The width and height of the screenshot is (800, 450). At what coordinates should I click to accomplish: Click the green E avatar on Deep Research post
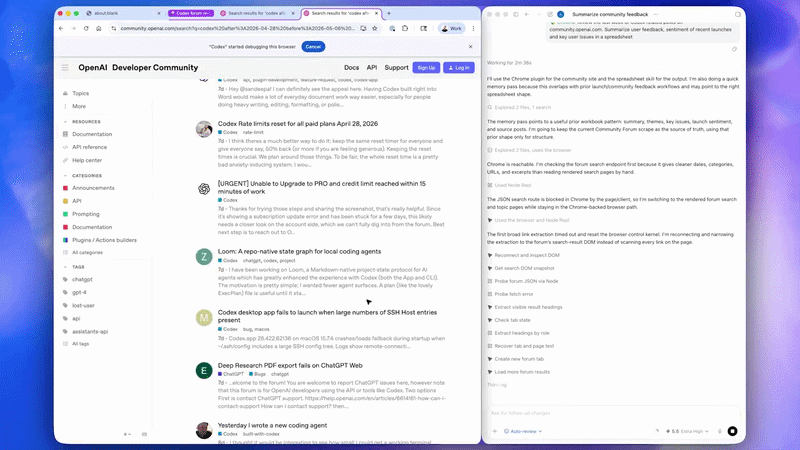(x=204, y=370)
